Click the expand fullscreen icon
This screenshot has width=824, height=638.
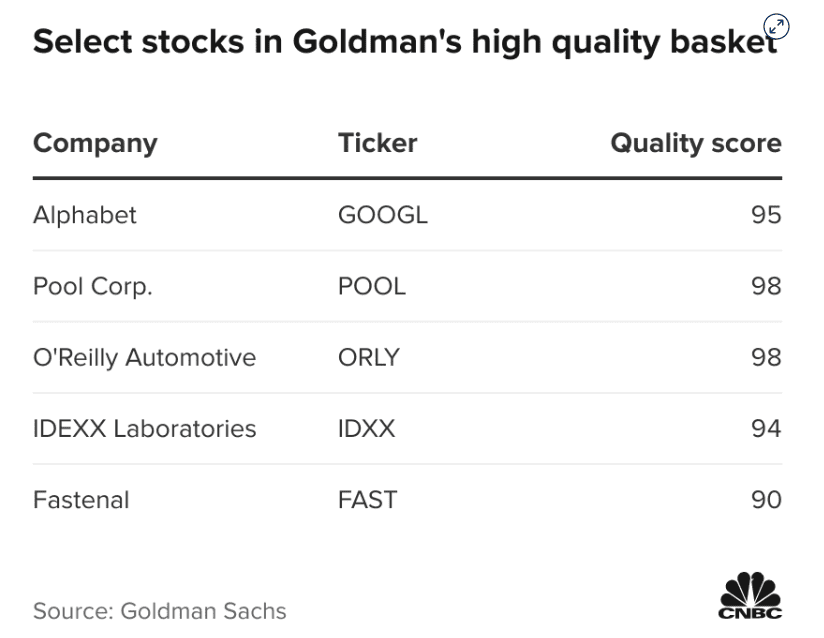pyautogui.click(x=776, y=27)
